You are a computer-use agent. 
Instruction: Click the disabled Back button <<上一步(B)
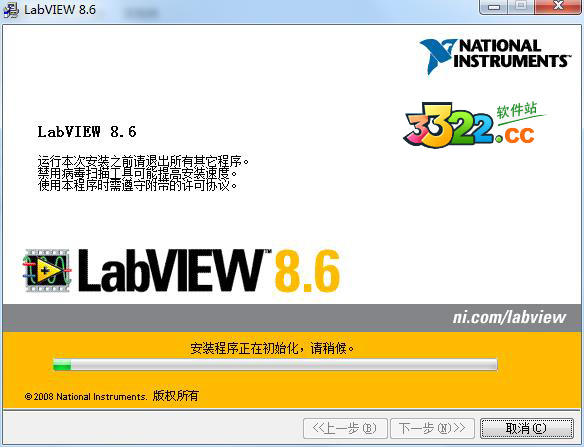(345, 428)
